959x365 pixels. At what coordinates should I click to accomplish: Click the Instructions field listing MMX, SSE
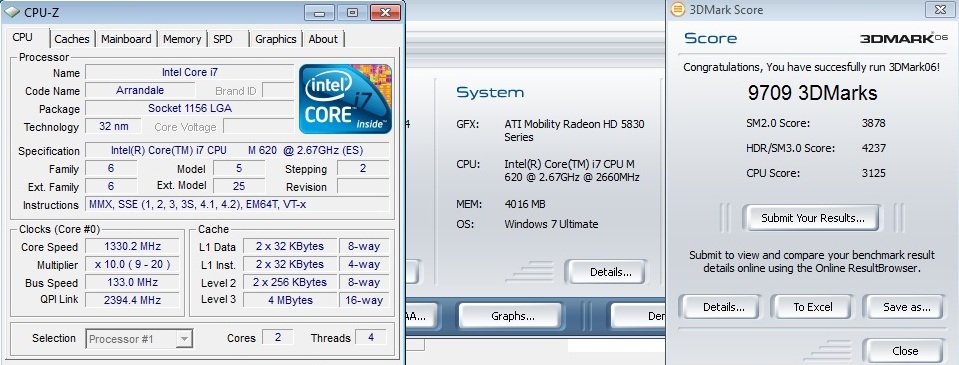click(x=237, y=204)
